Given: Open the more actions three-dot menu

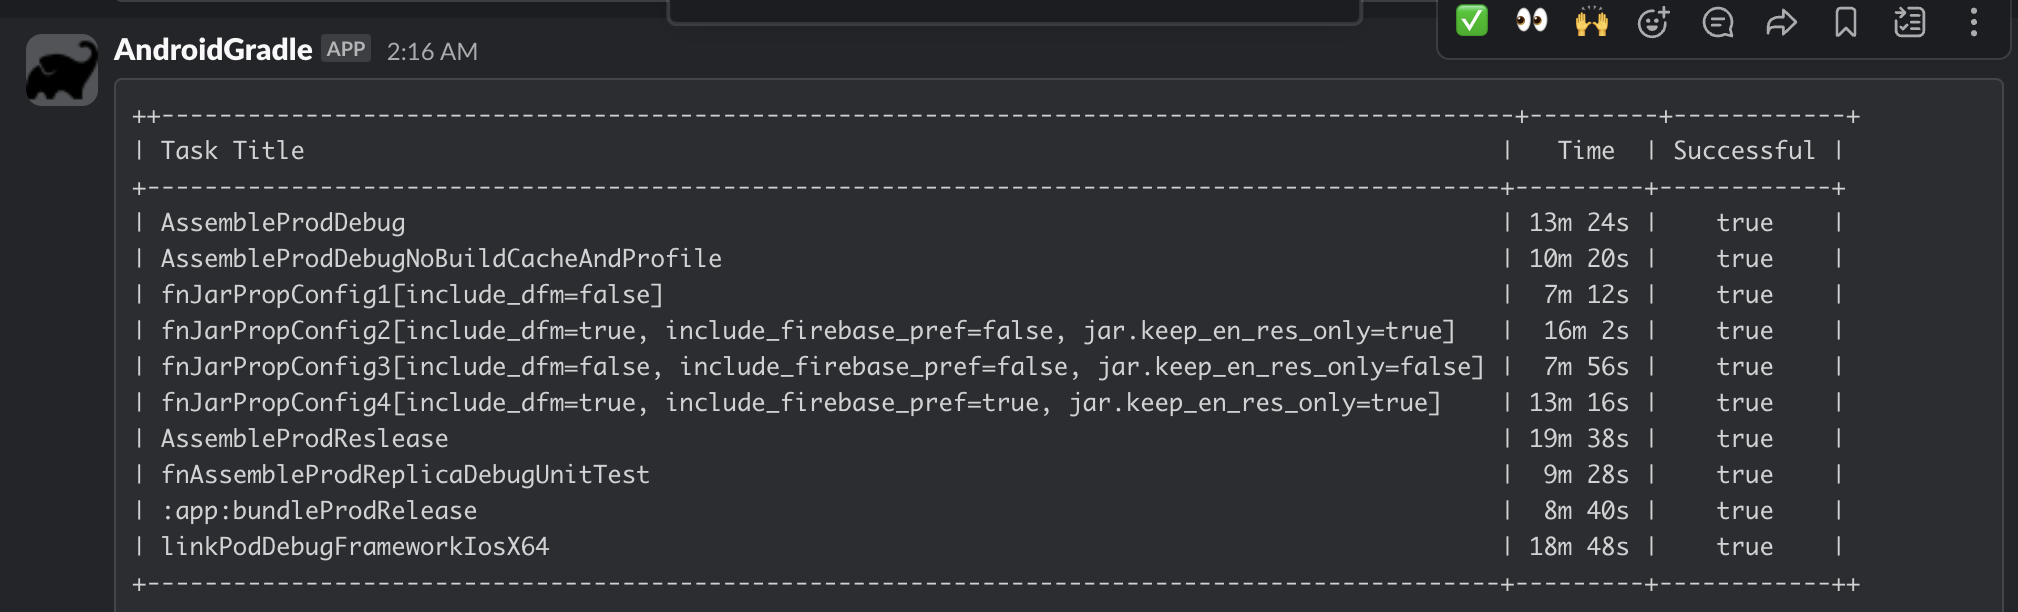Looking at the screenshot, I should click(x=1973, y=21).
